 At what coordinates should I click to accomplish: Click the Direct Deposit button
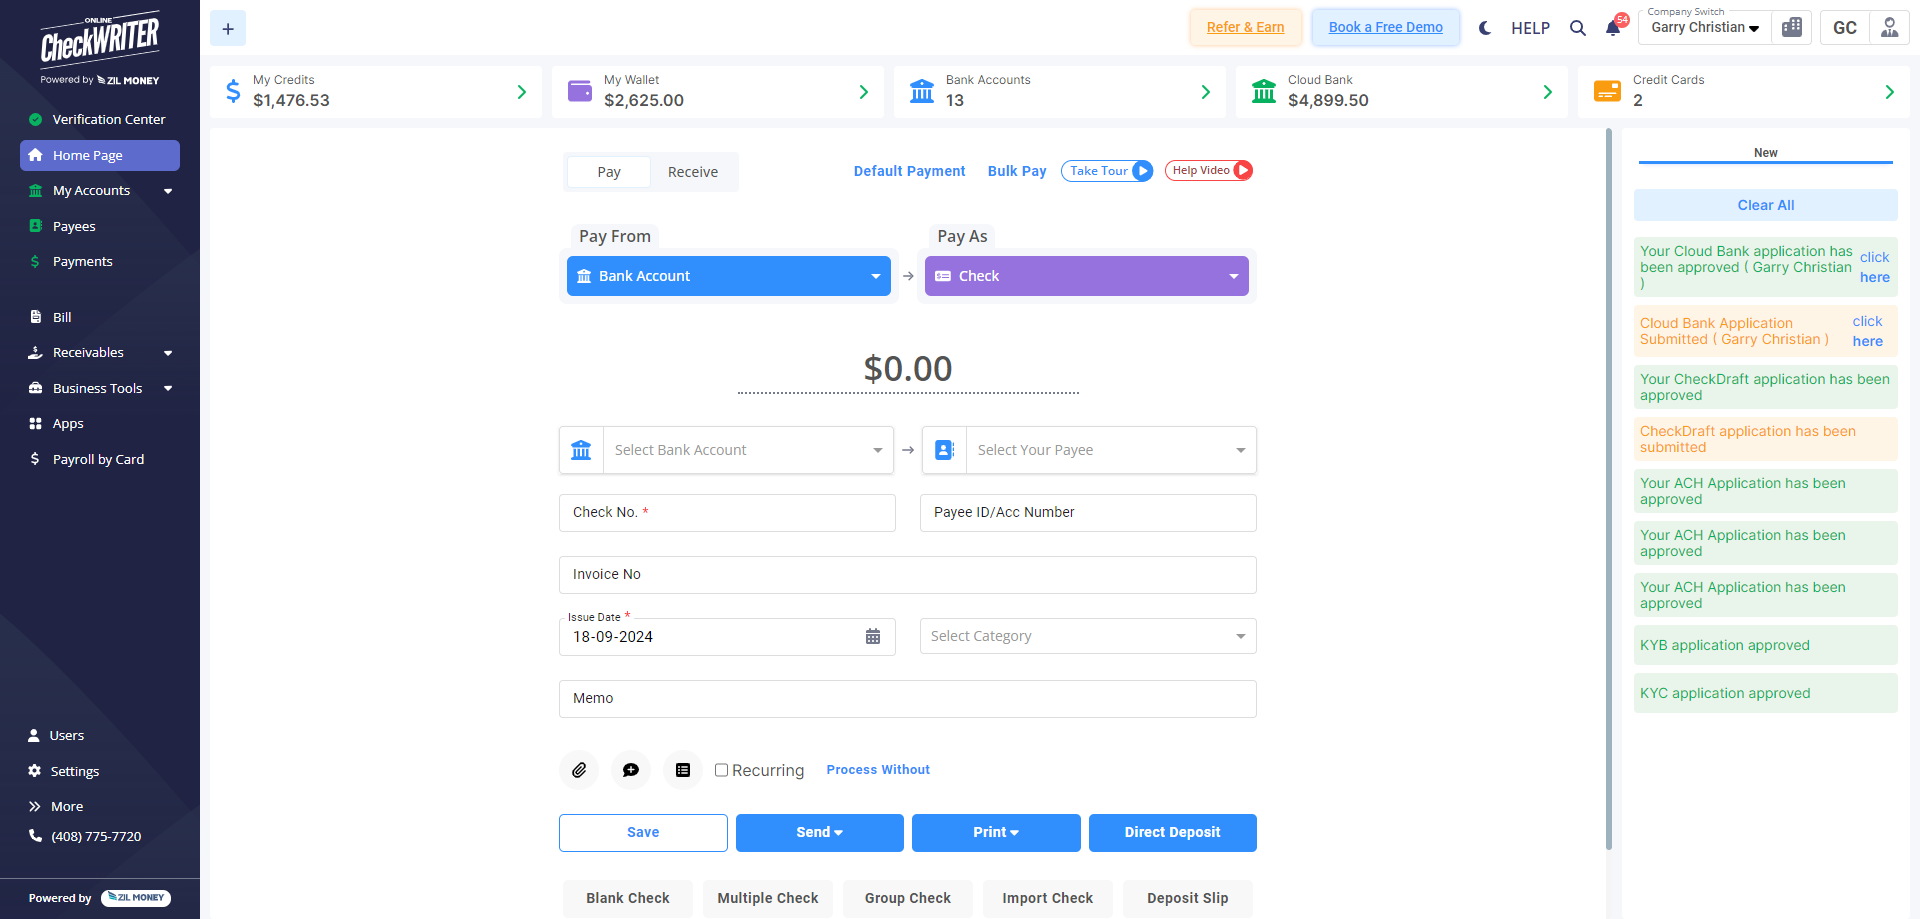1172,832
